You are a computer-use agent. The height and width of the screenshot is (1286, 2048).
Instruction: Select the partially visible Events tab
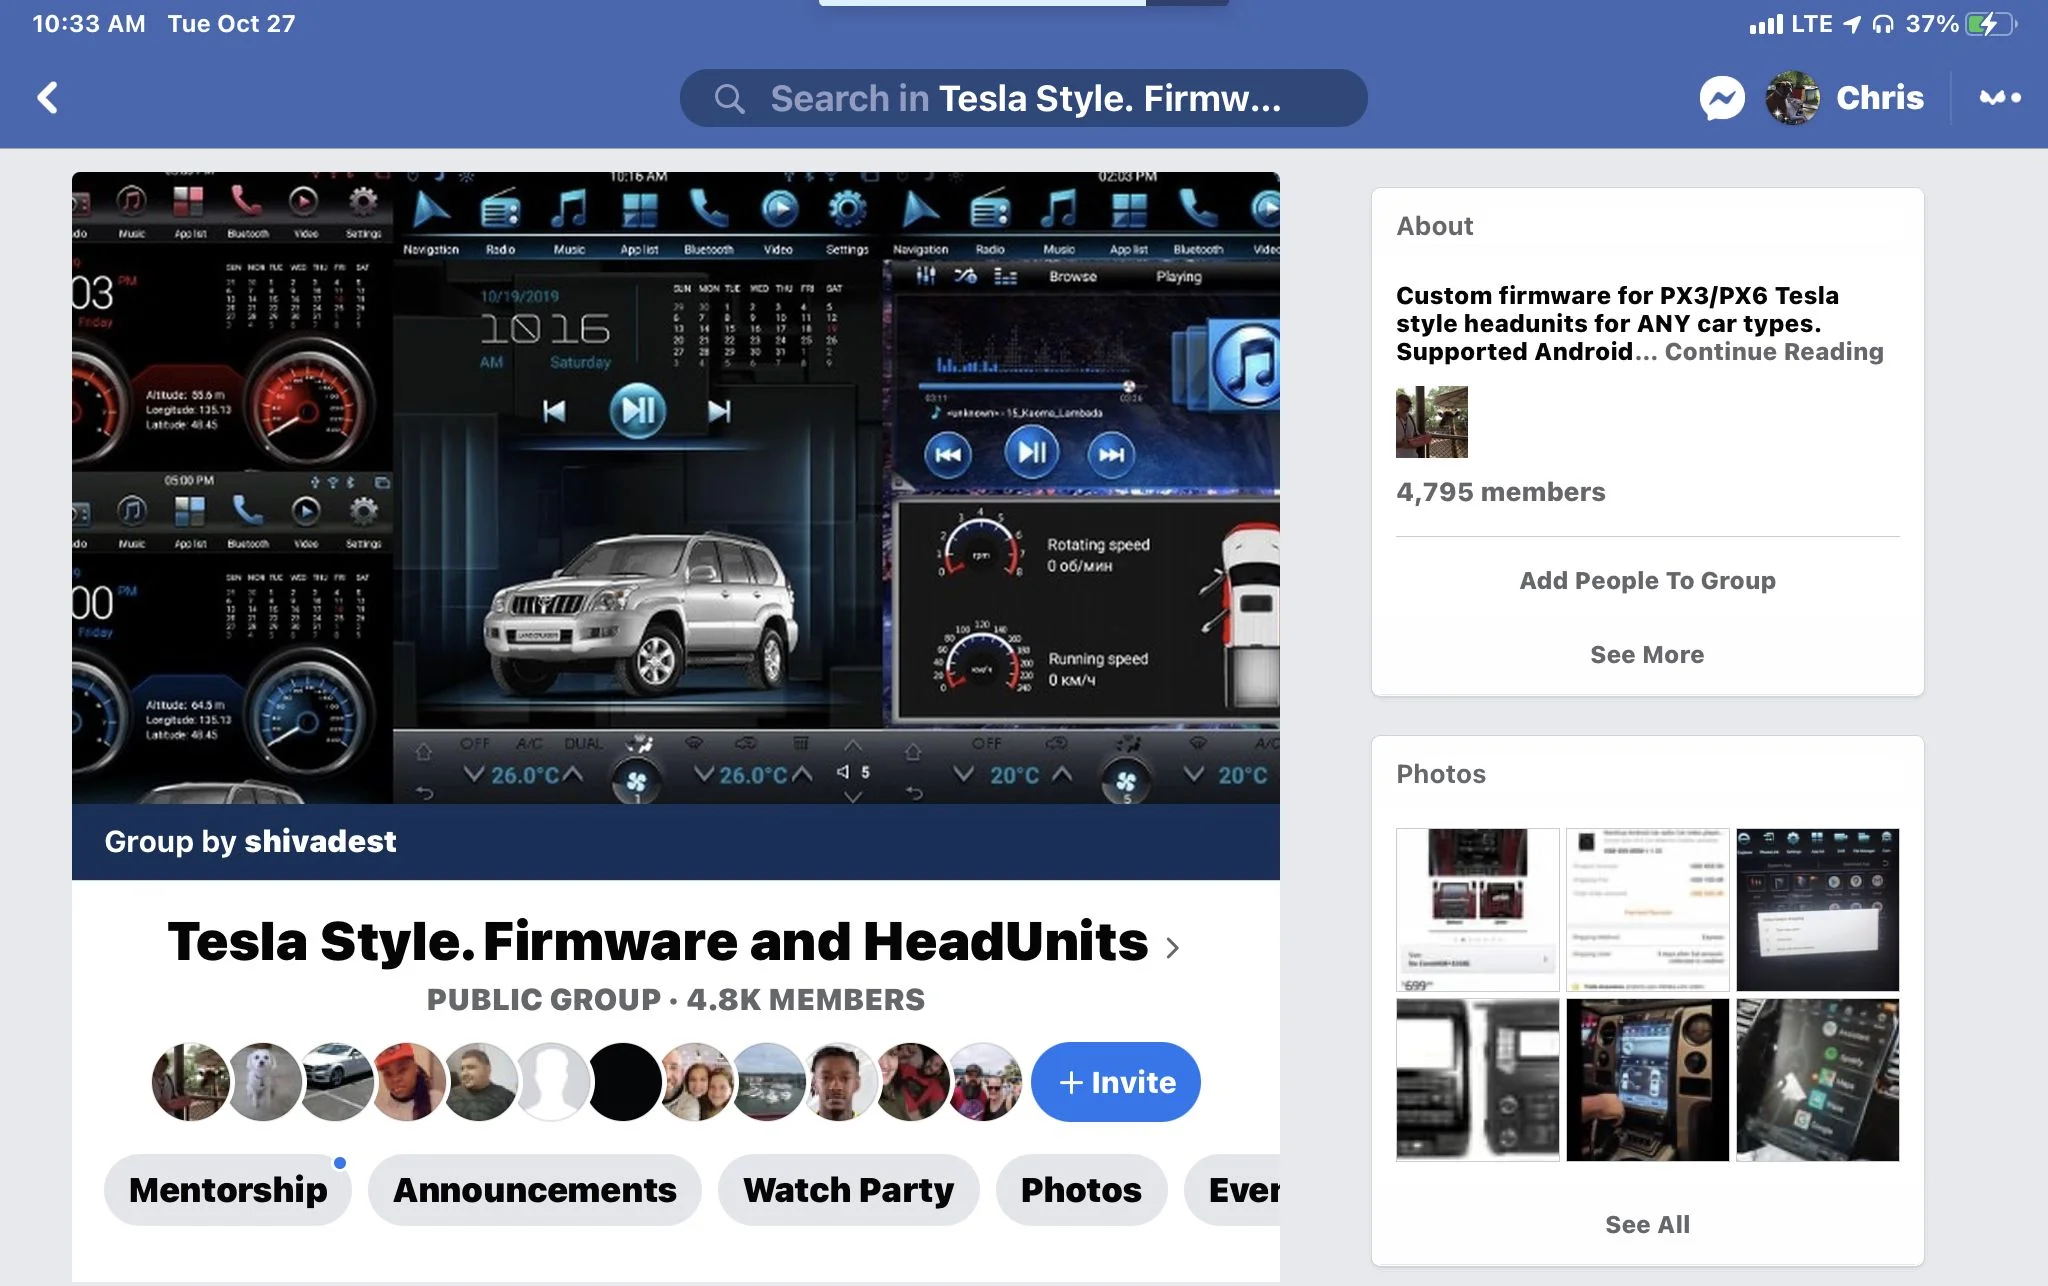[1233, 1190]
